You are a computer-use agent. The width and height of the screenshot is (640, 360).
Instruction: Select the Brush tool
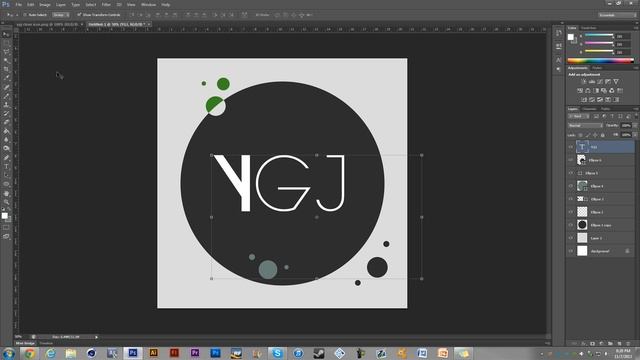[x=6, y=96]
